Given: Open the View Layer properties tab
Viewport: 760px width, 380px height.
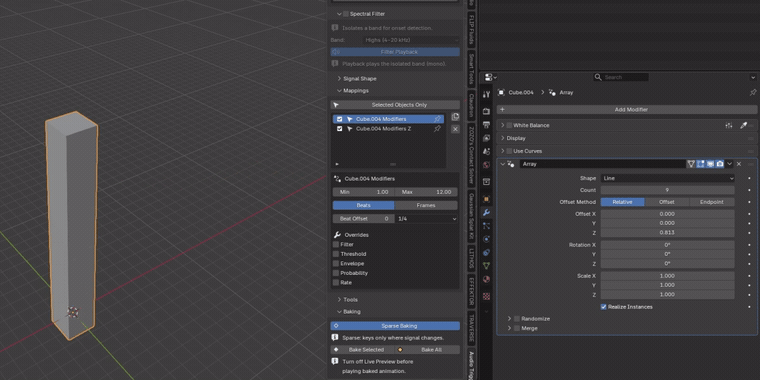Looking at the screenshot, I should click(487, 138).
